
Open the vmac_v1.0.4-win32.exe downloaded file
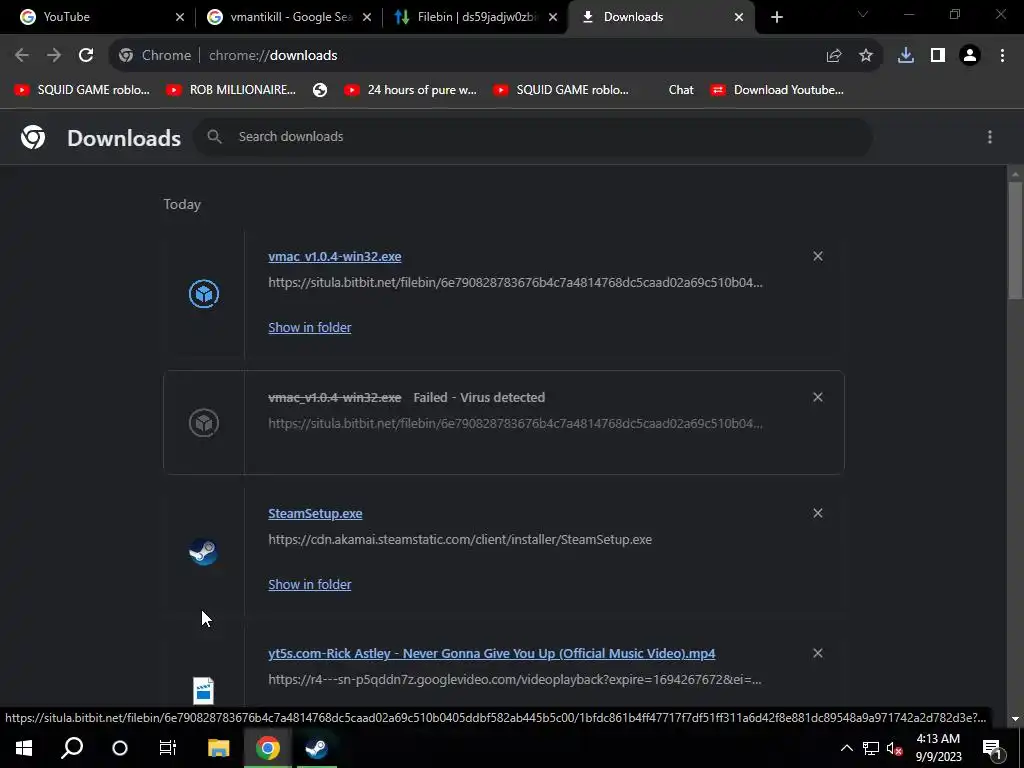tap(334, 257)
